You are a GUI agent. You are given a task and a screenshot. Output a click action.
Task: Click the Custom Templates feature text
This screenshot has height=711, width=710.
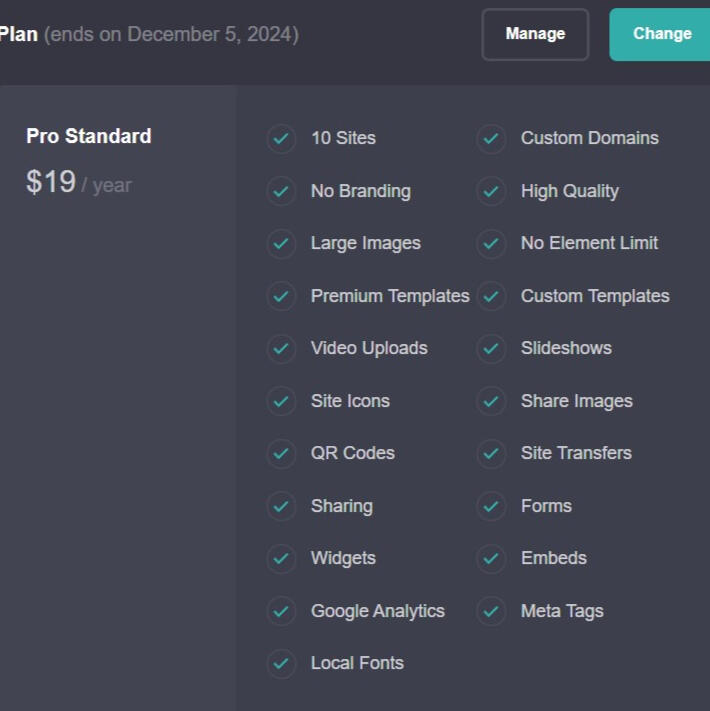[595, 296]
